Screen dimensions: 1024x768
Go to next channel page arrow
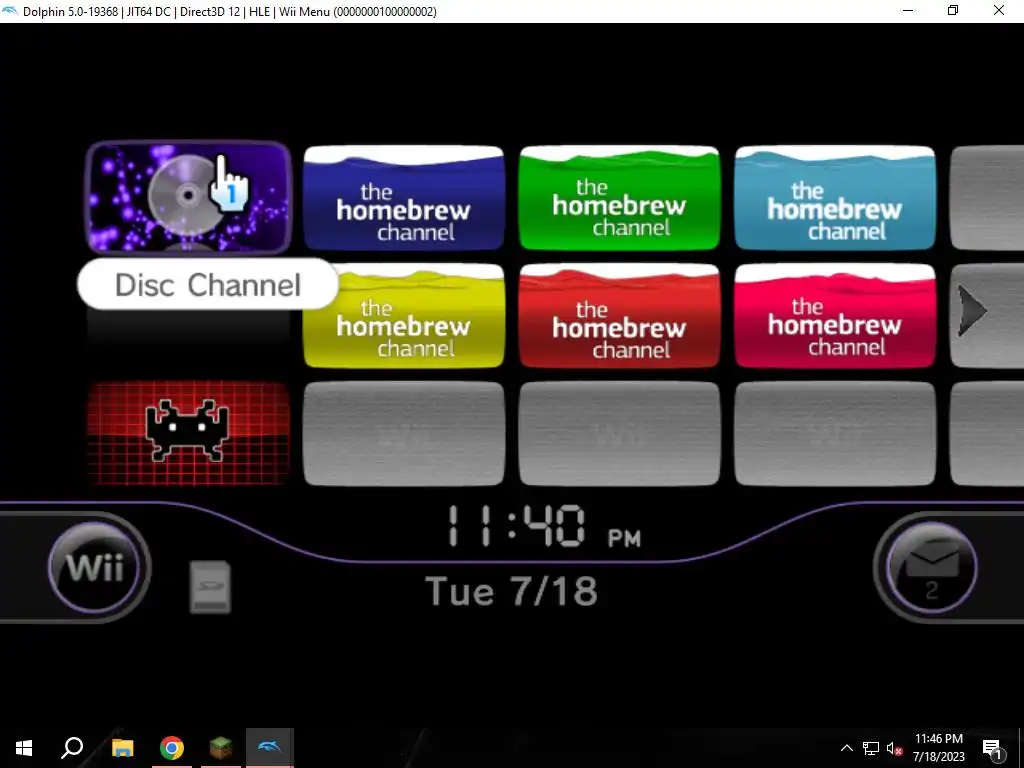tap(972, 312)
